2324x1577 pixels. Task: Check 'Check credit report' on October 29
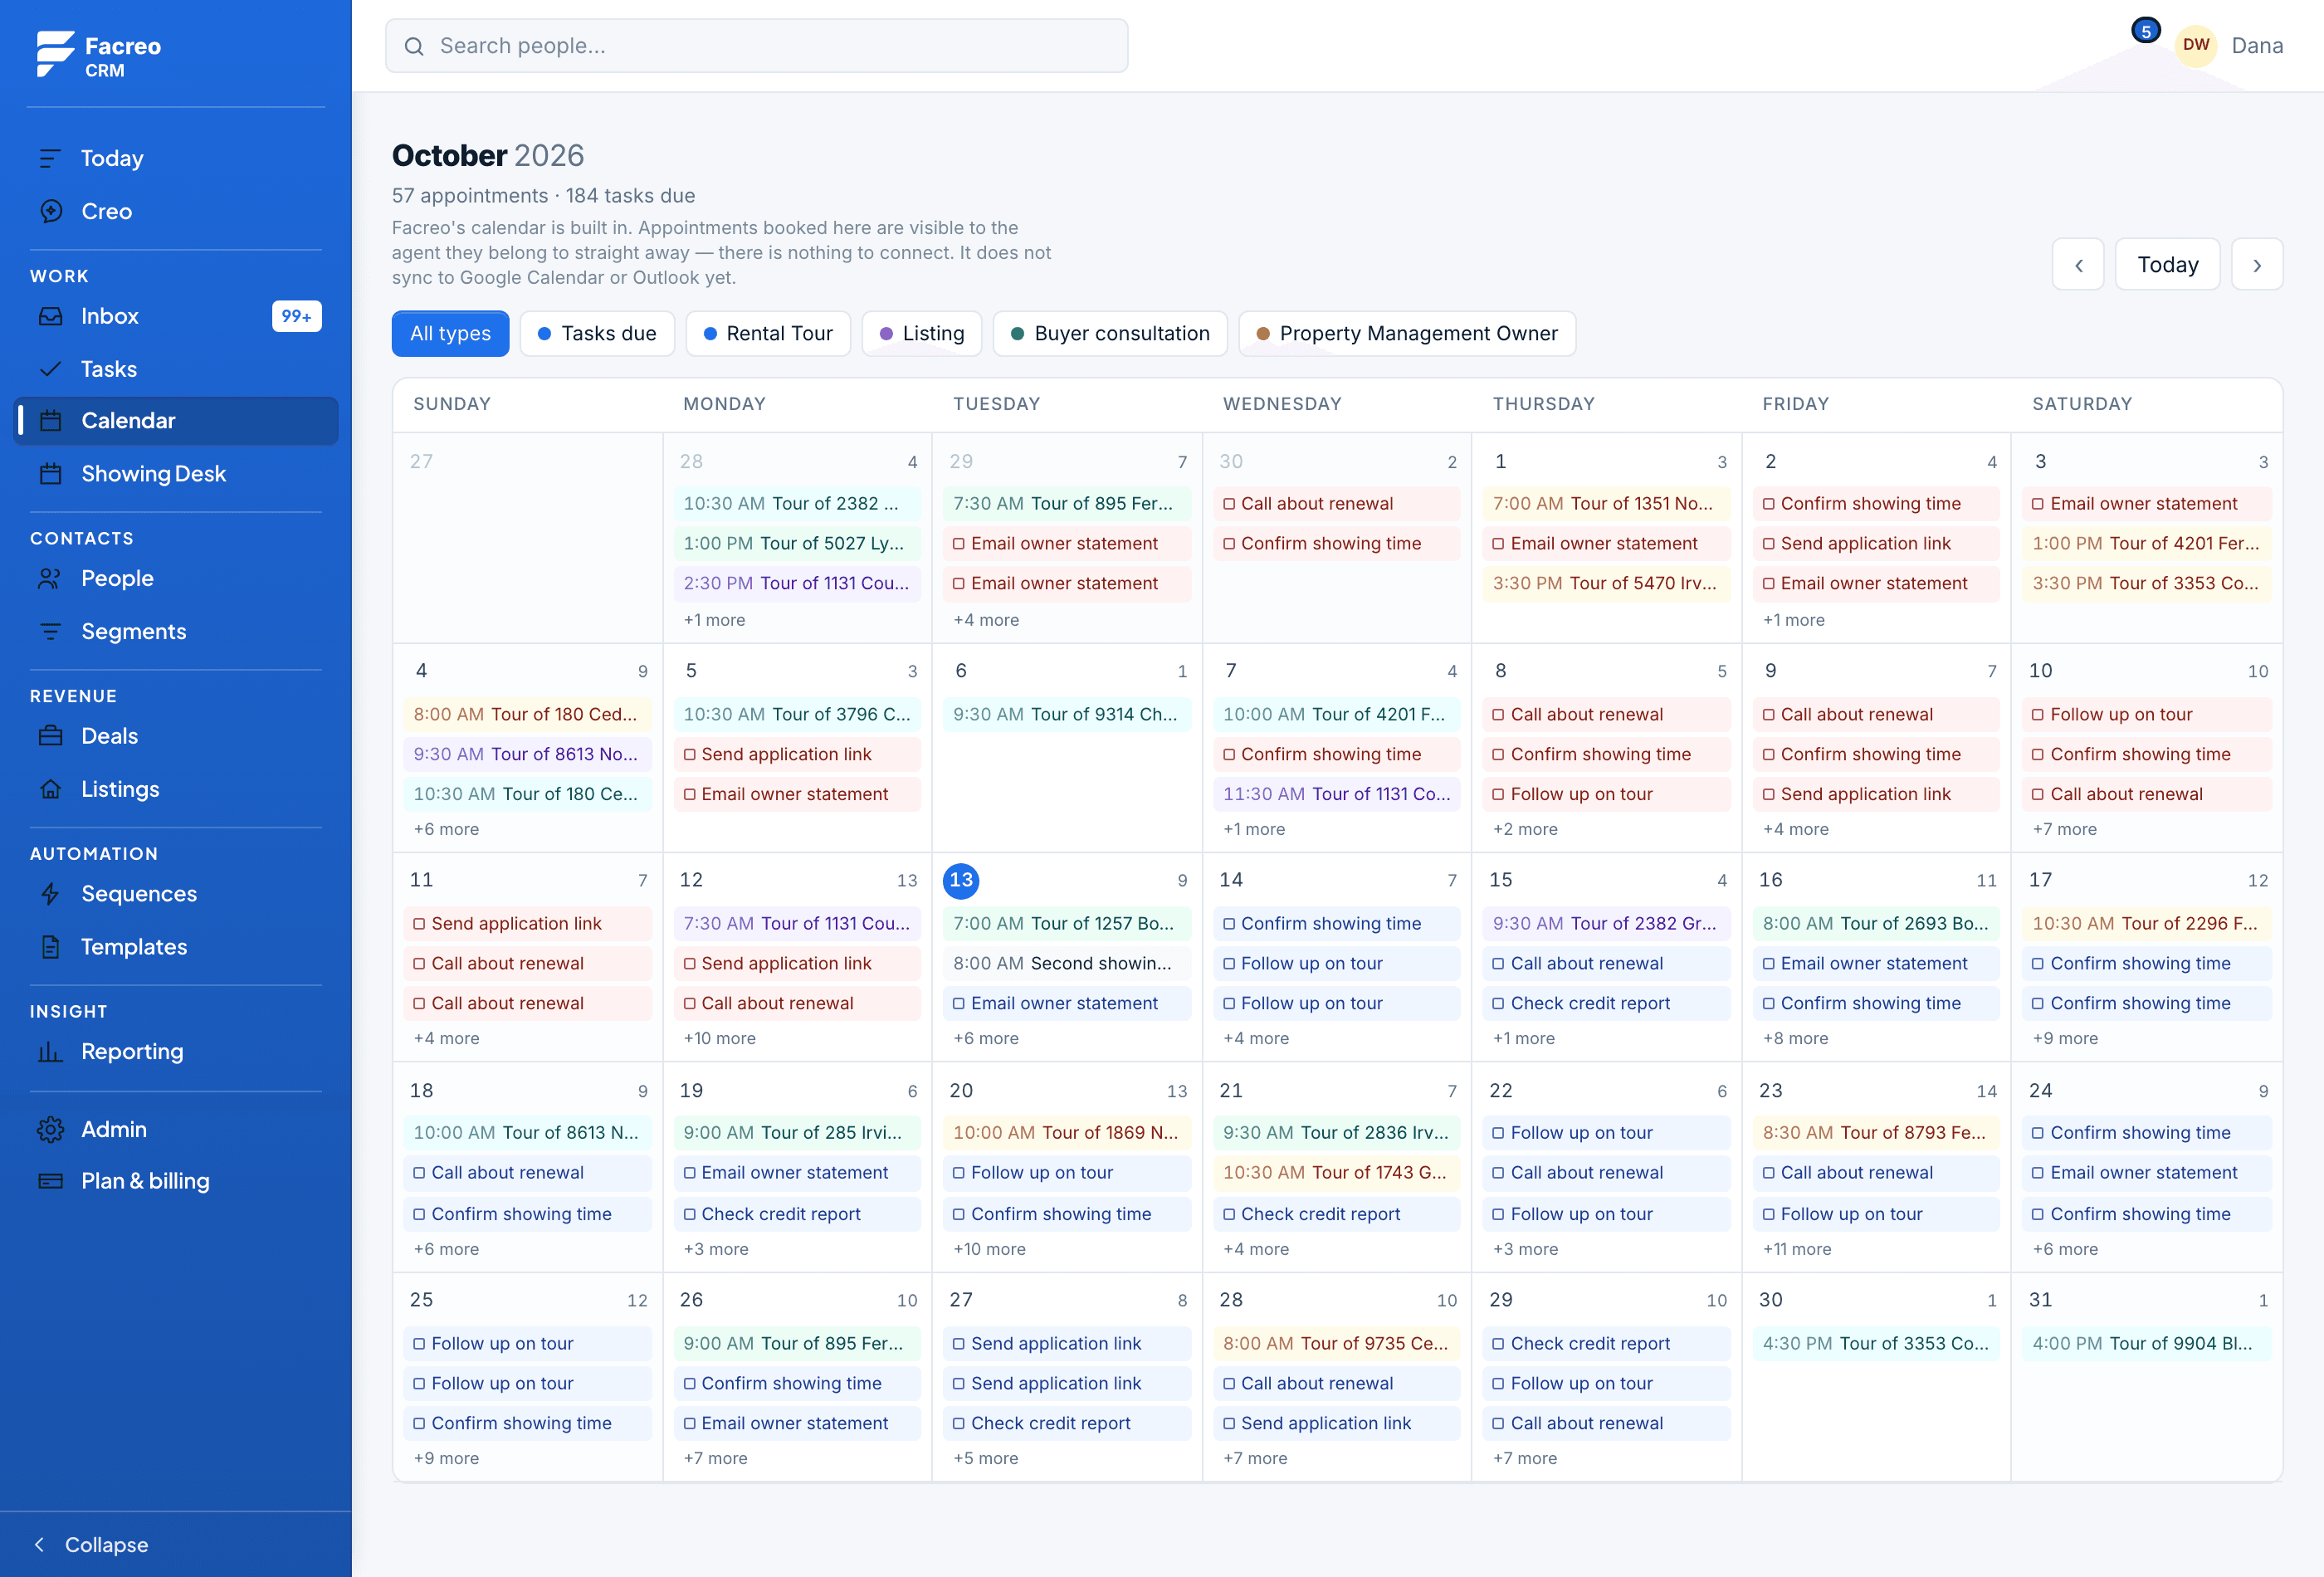click(1498, 1344)
